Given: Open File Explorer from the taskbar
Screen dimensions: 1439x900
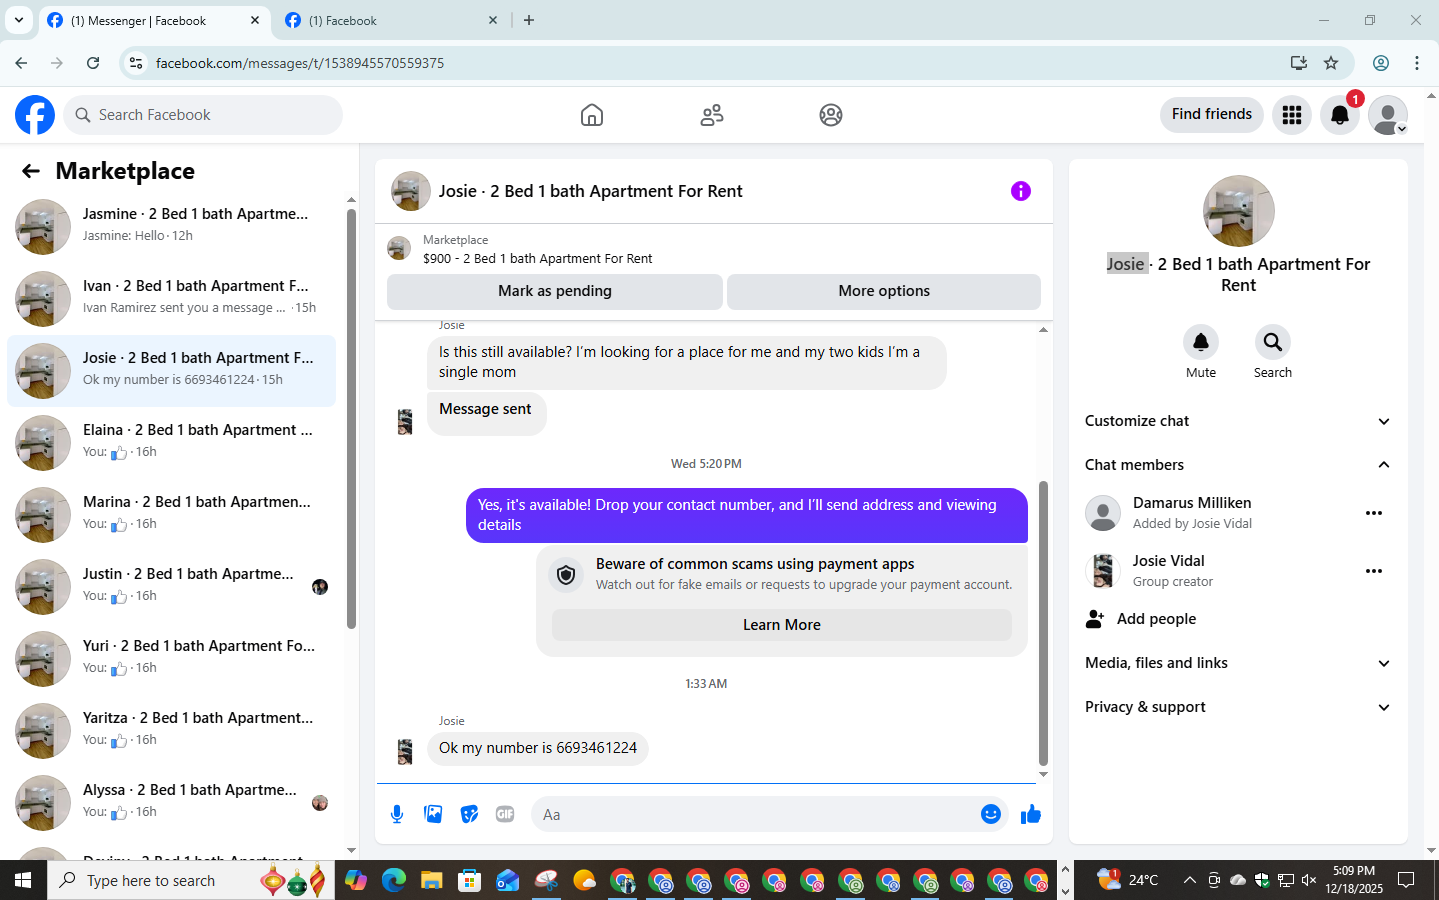Looking at the screenshot, I should pos(431,880).
